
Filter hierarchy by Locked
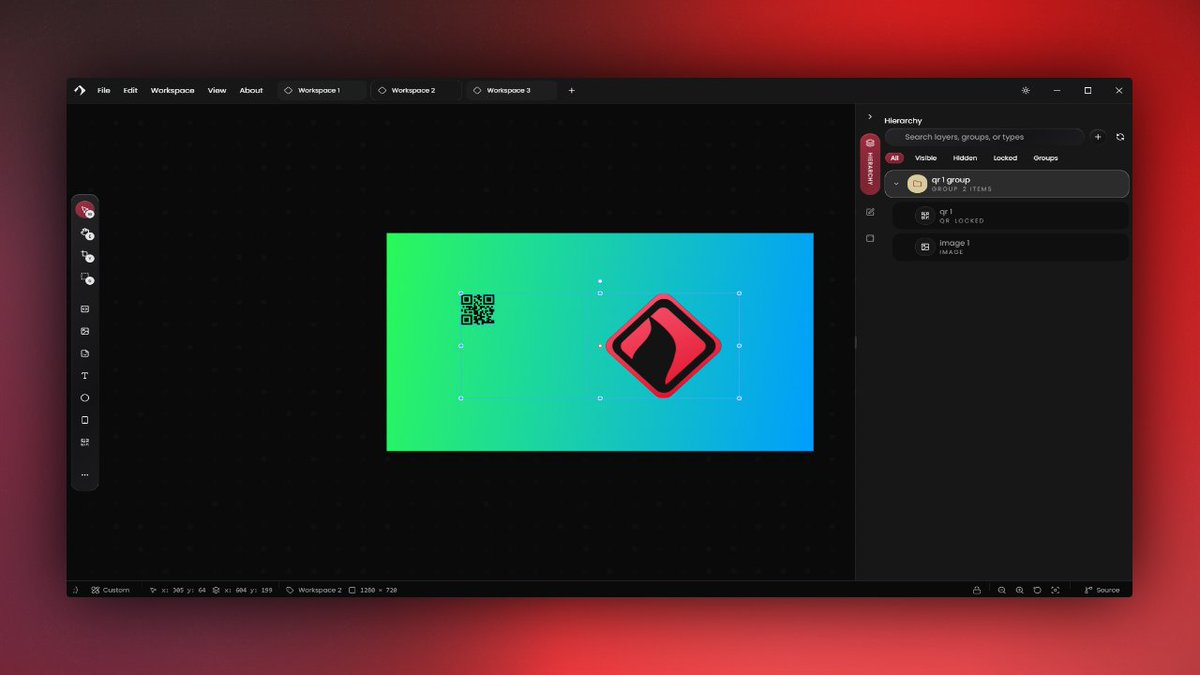click(x=1005, y=158)
